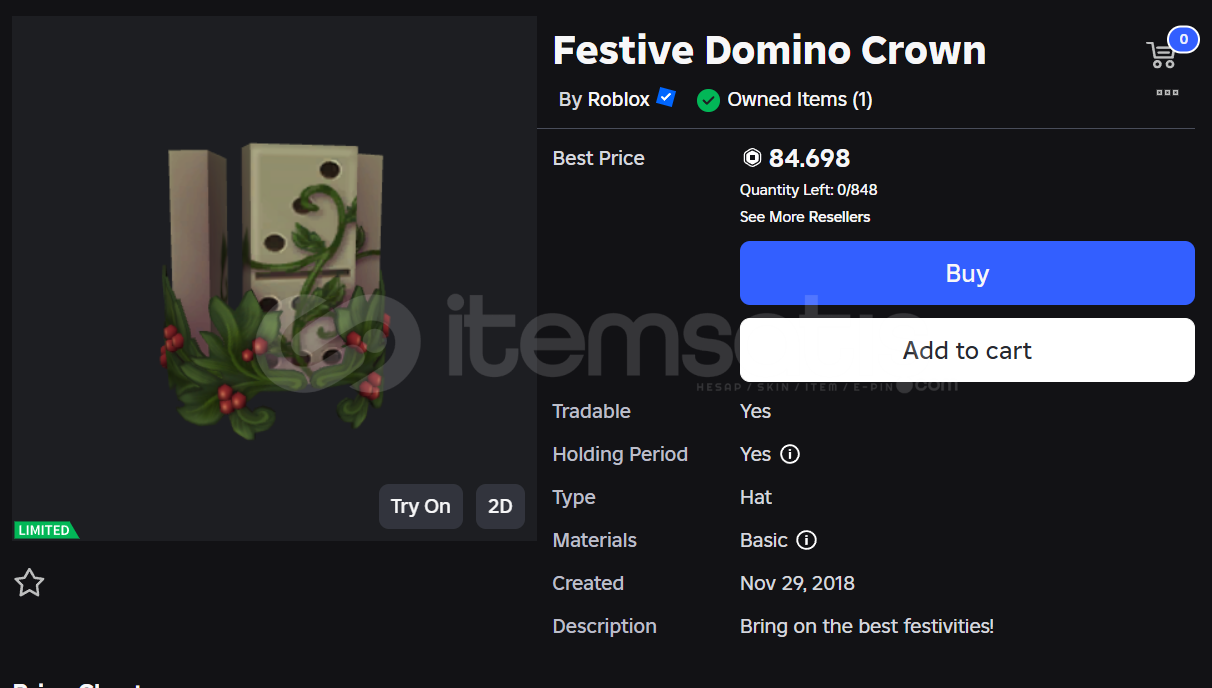Open the shopping cart icon
Viewport: 1212px width, 688px height.
1161,55
